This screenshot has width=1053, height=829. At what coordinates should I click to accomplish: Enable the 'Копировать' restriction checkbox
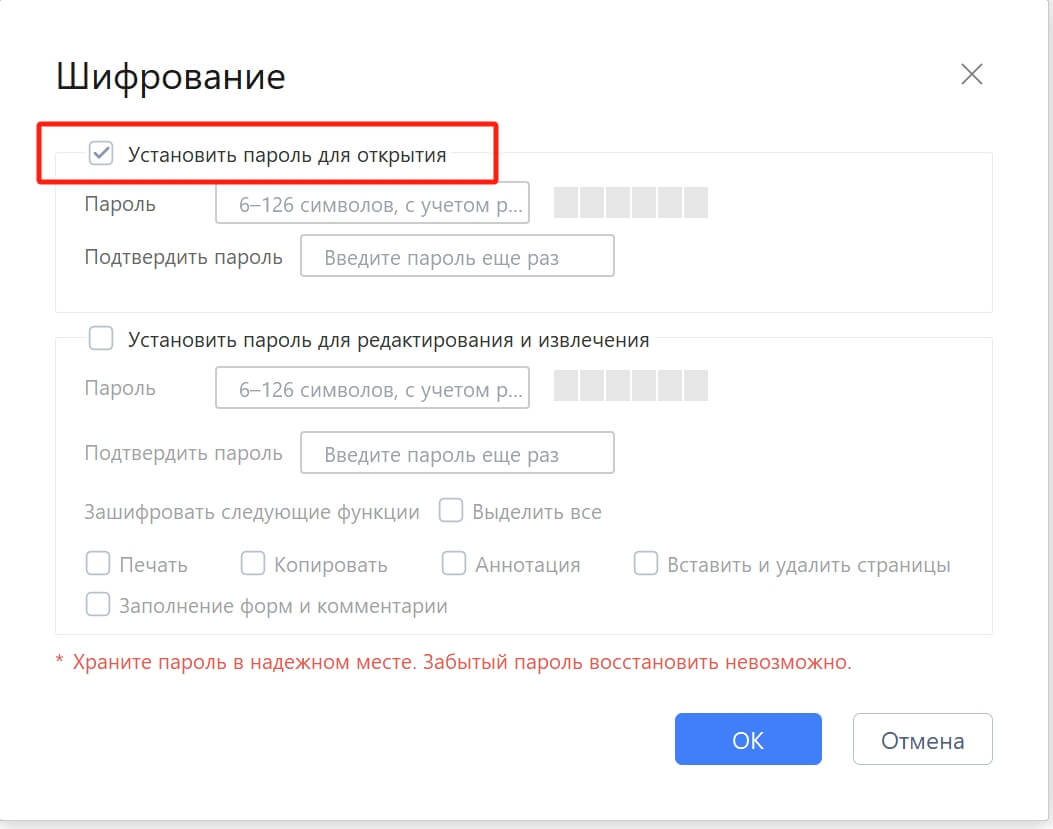point(253,564)
